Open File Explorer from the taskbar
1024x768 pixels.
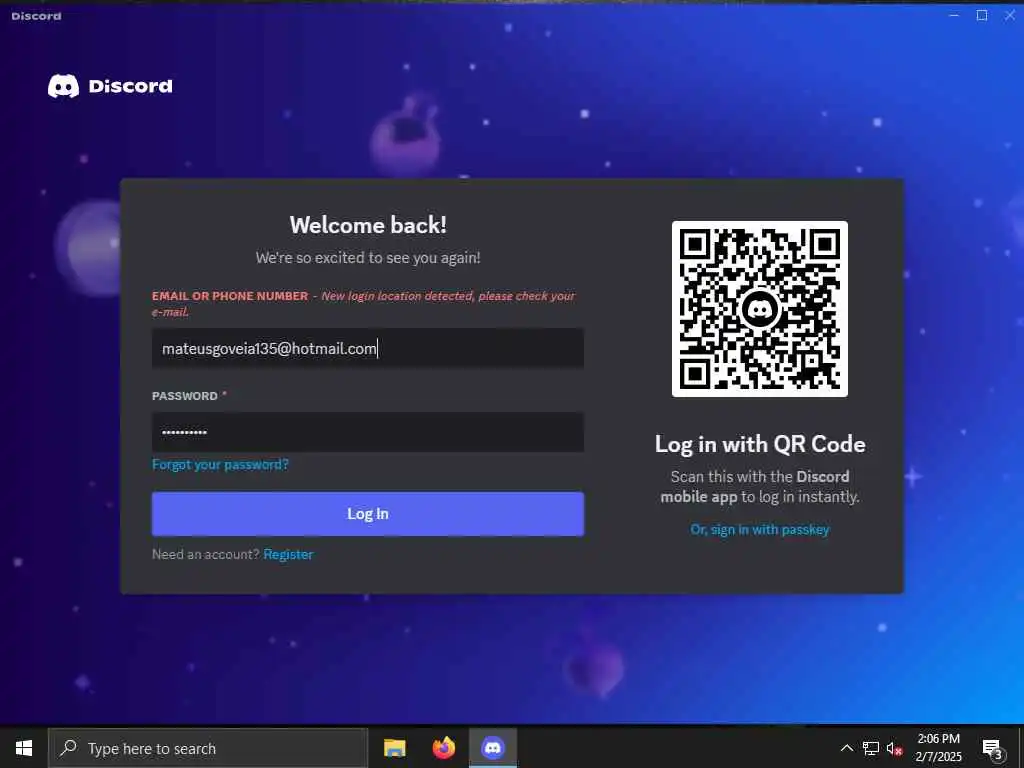click(x=394, y=748)
